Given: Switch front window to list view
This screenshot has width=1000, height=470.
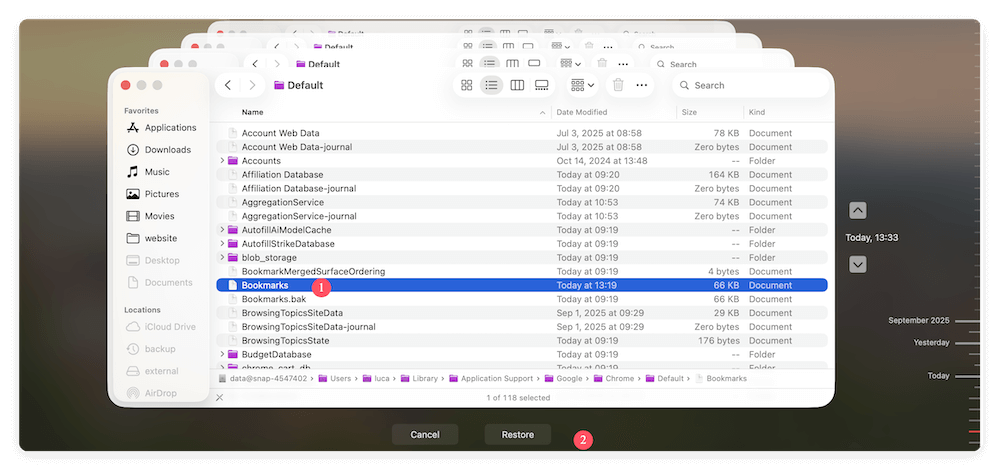Looking at the screenshot, I should (491, 85).
